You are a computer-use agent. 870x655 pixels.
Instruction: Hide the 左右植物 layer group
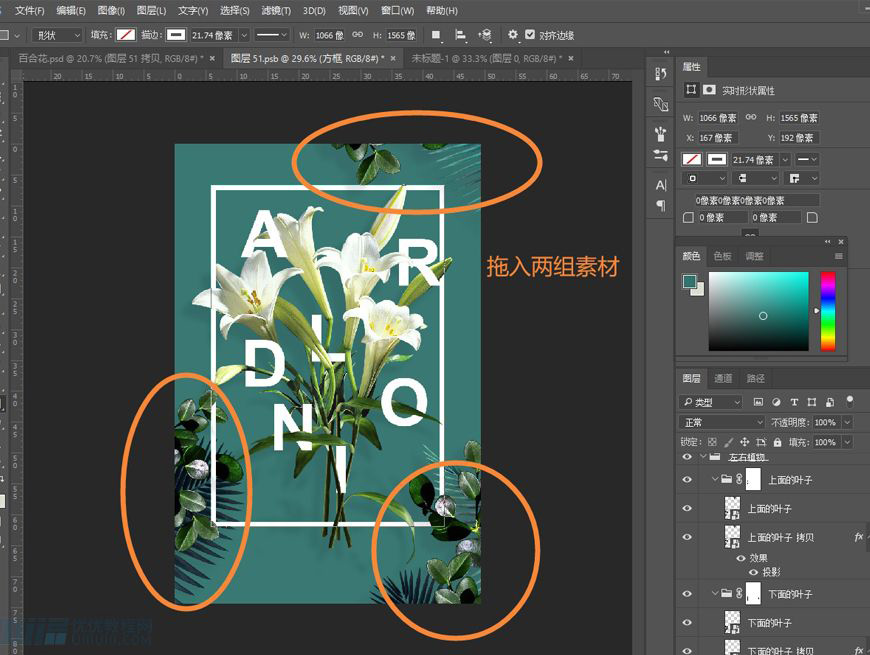pos(685,456)
